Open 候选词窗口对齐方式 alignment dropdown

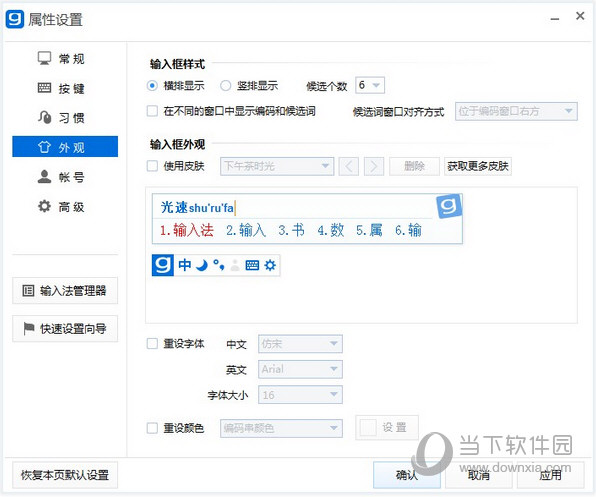coord(516,111)
